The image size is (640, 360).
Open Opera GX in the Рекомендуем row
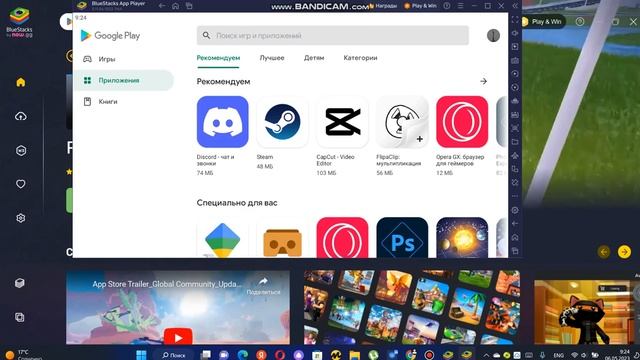click(462, 122)
